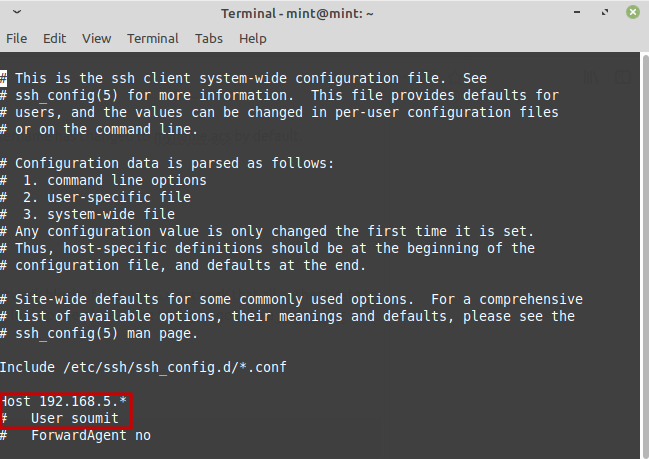Screen dimensions: 649x459
Task: Close the Terminal window
Action: point(632,14)
